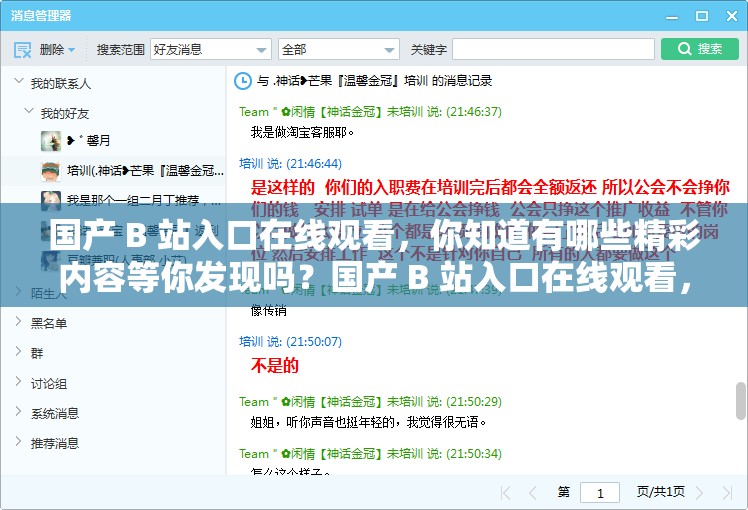748x510 pixels.
Task: Click the 培训 说: (21:46:44) header
Action: pyautogui.click(x=291, y=164)
